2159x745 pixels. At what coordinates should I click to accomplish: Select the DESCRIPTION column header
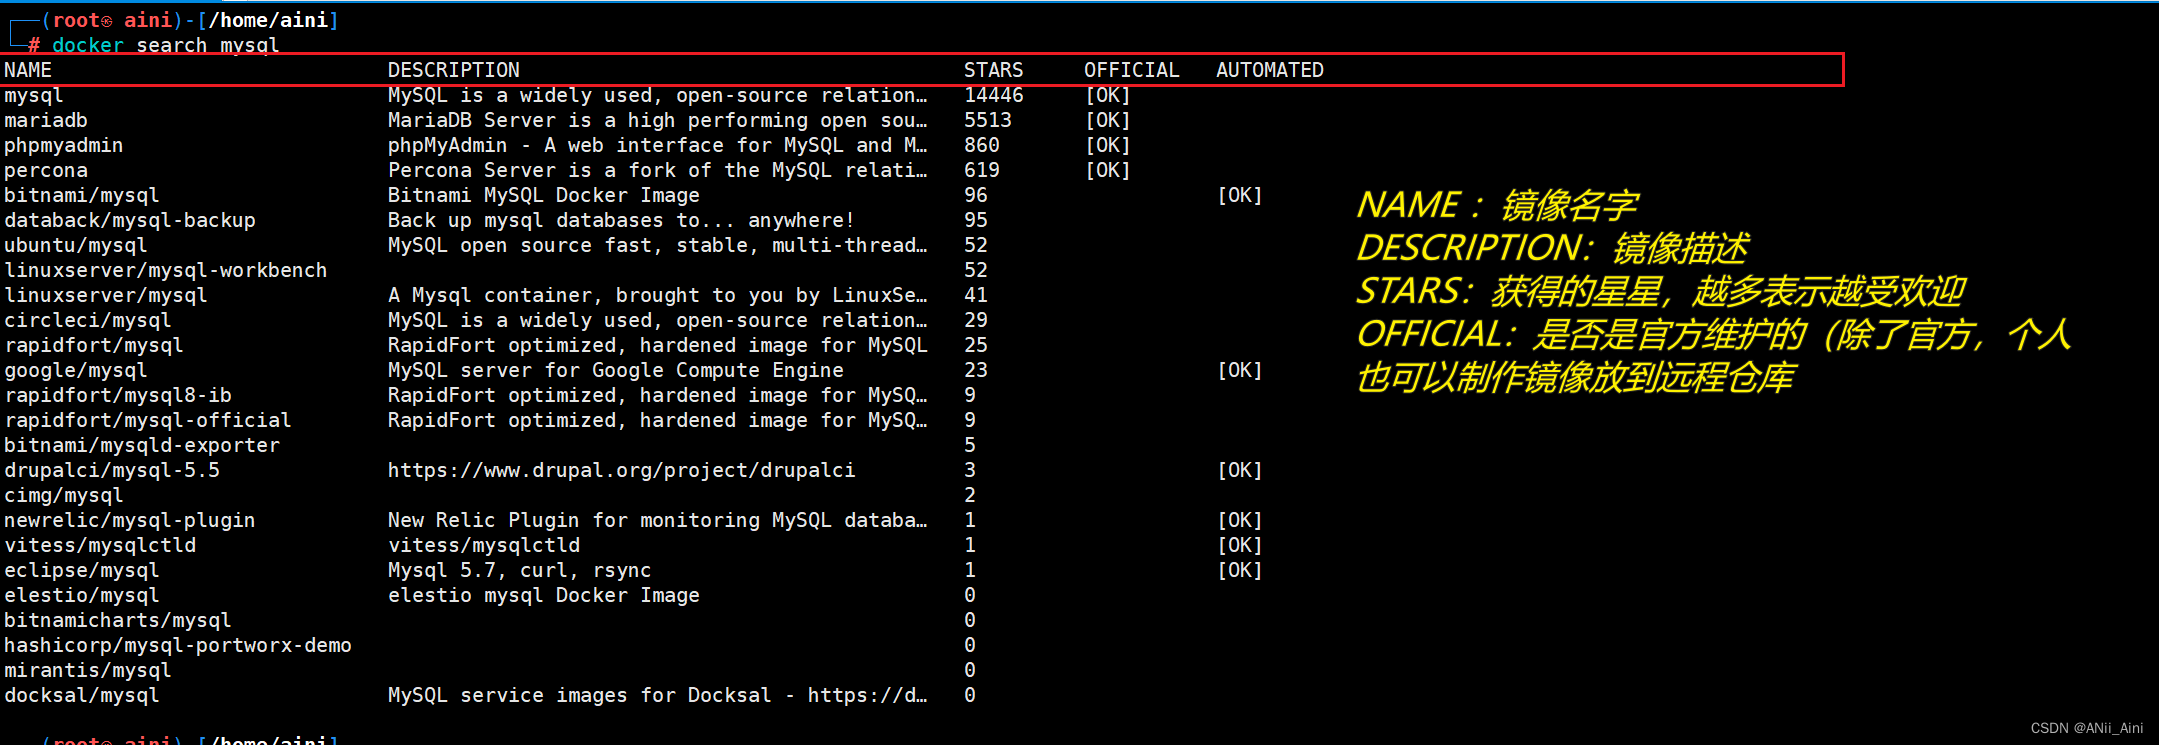(x=454, y=70)
